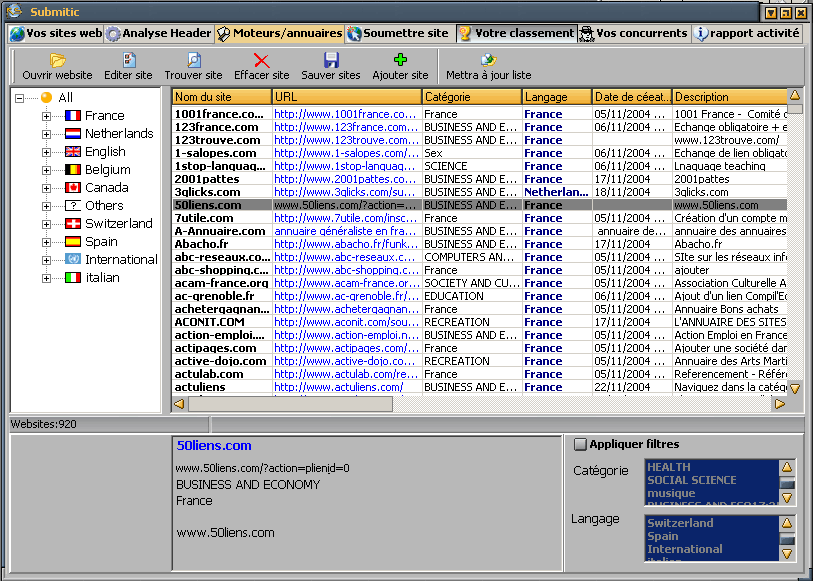Select the Belgium flag icon

click(73, 169)
